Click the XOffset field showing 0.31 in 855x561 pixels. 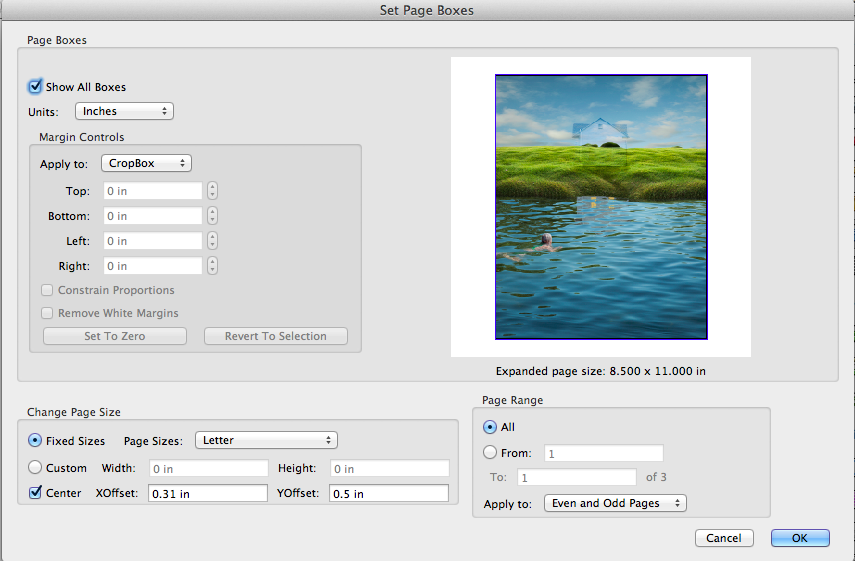(x=208, y=493)
